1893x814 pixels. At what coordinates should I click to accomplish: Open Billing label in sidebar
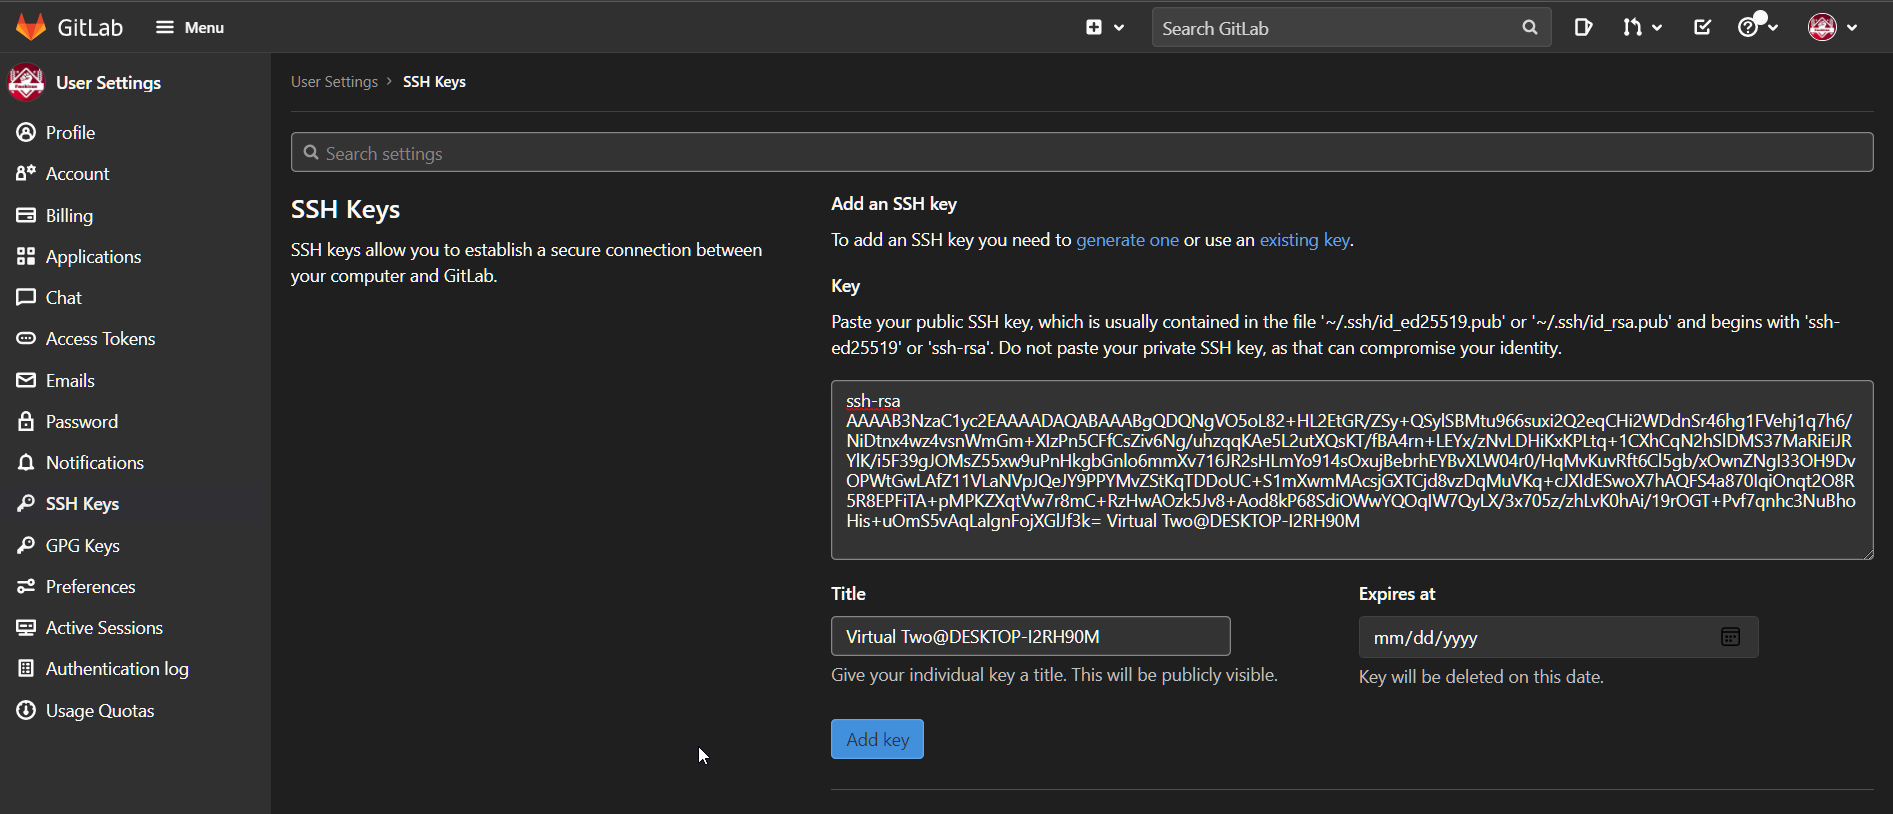[x=69, y=215]
